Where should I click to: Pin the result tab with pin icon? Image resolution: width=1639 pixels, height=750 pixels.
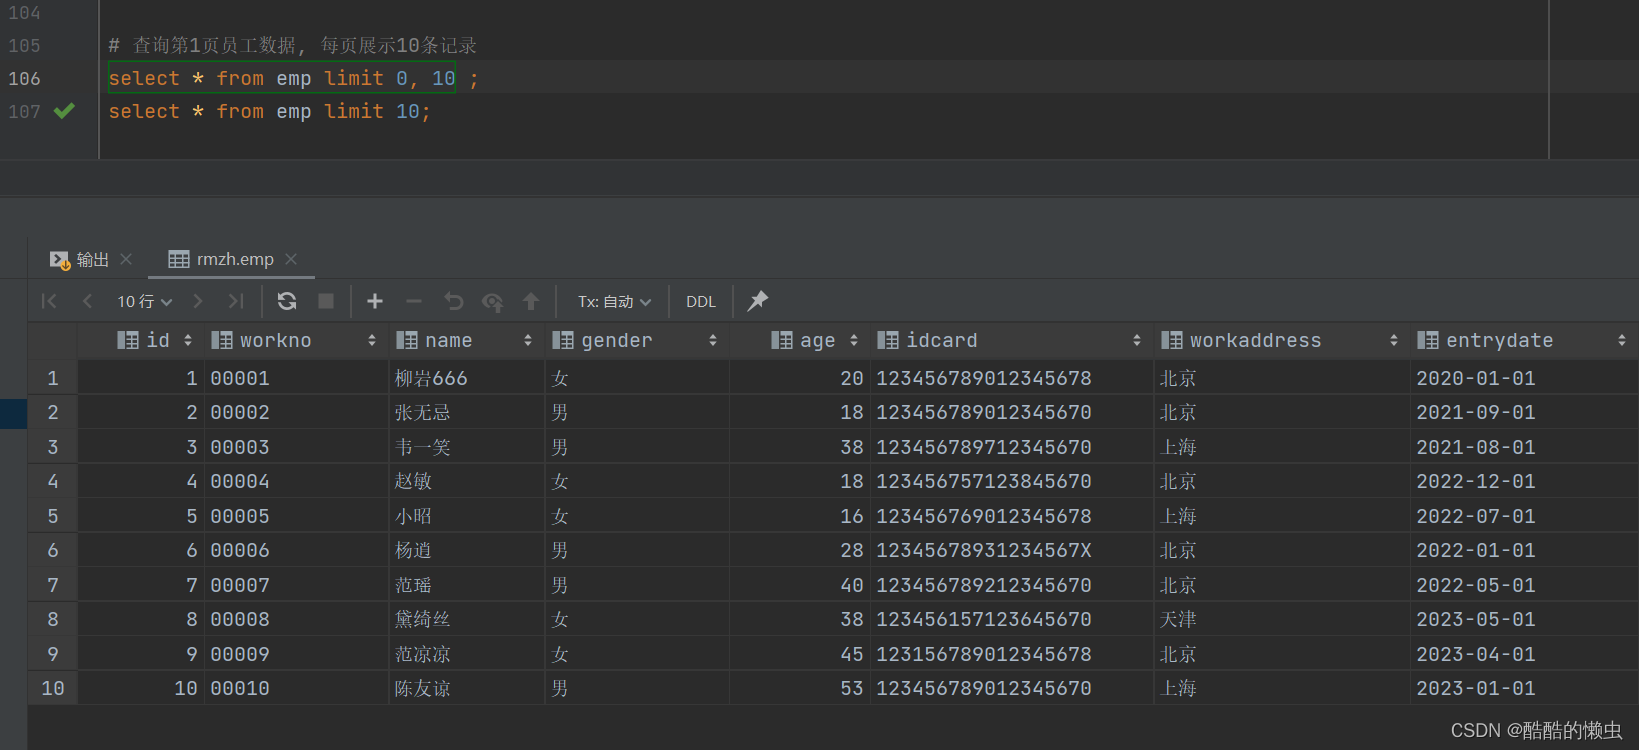758,300
